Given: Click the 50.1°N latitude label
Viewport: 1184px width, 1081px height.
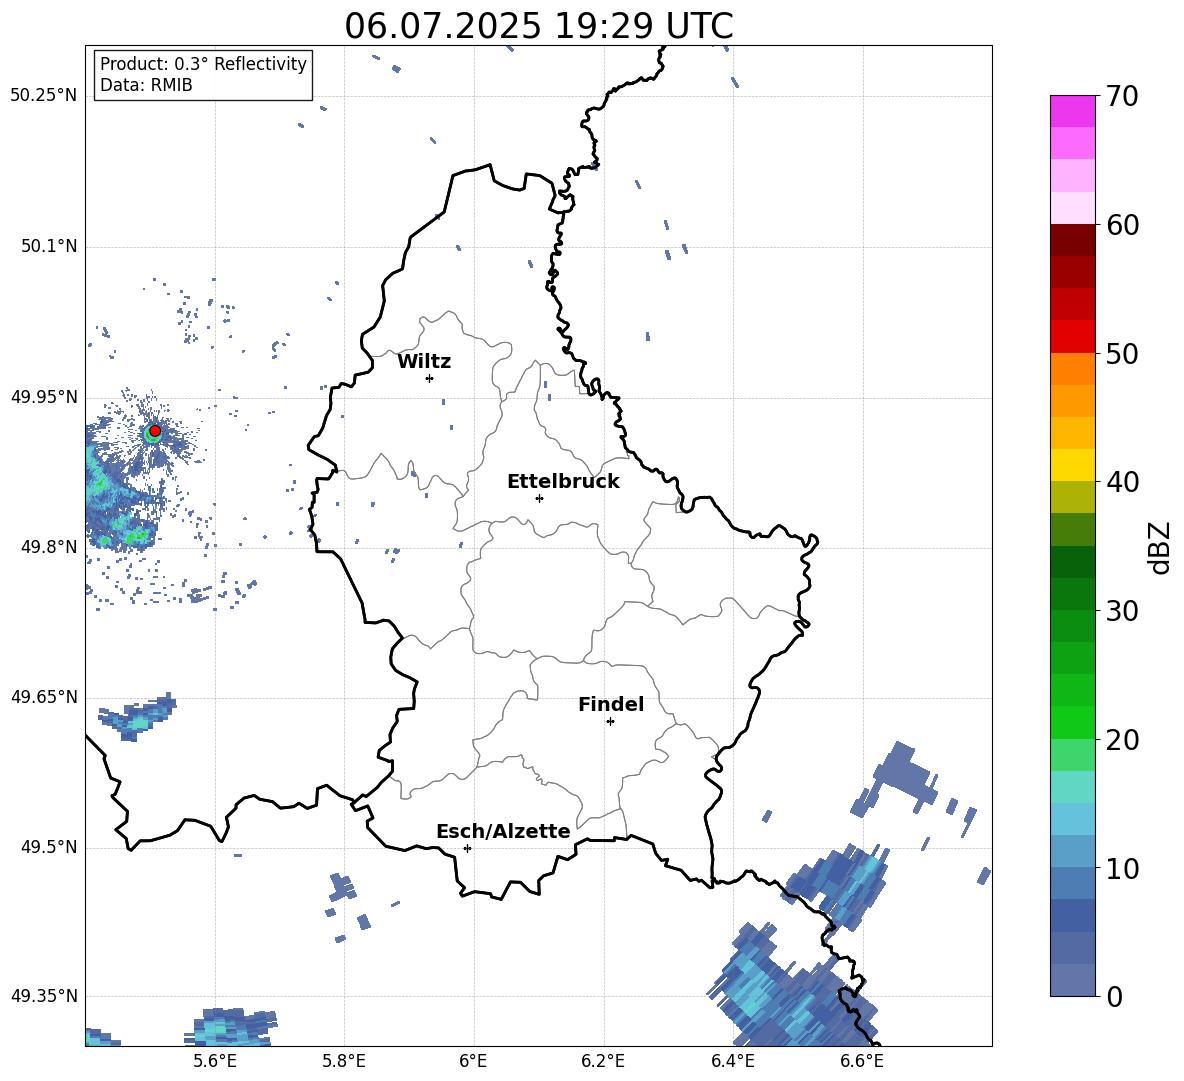Looking at the screenshot, I should 49,246.
